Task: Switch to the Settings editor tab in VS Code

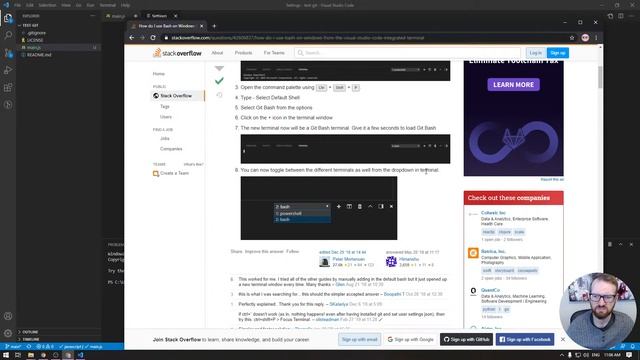Action: click(x=159, y=16)
